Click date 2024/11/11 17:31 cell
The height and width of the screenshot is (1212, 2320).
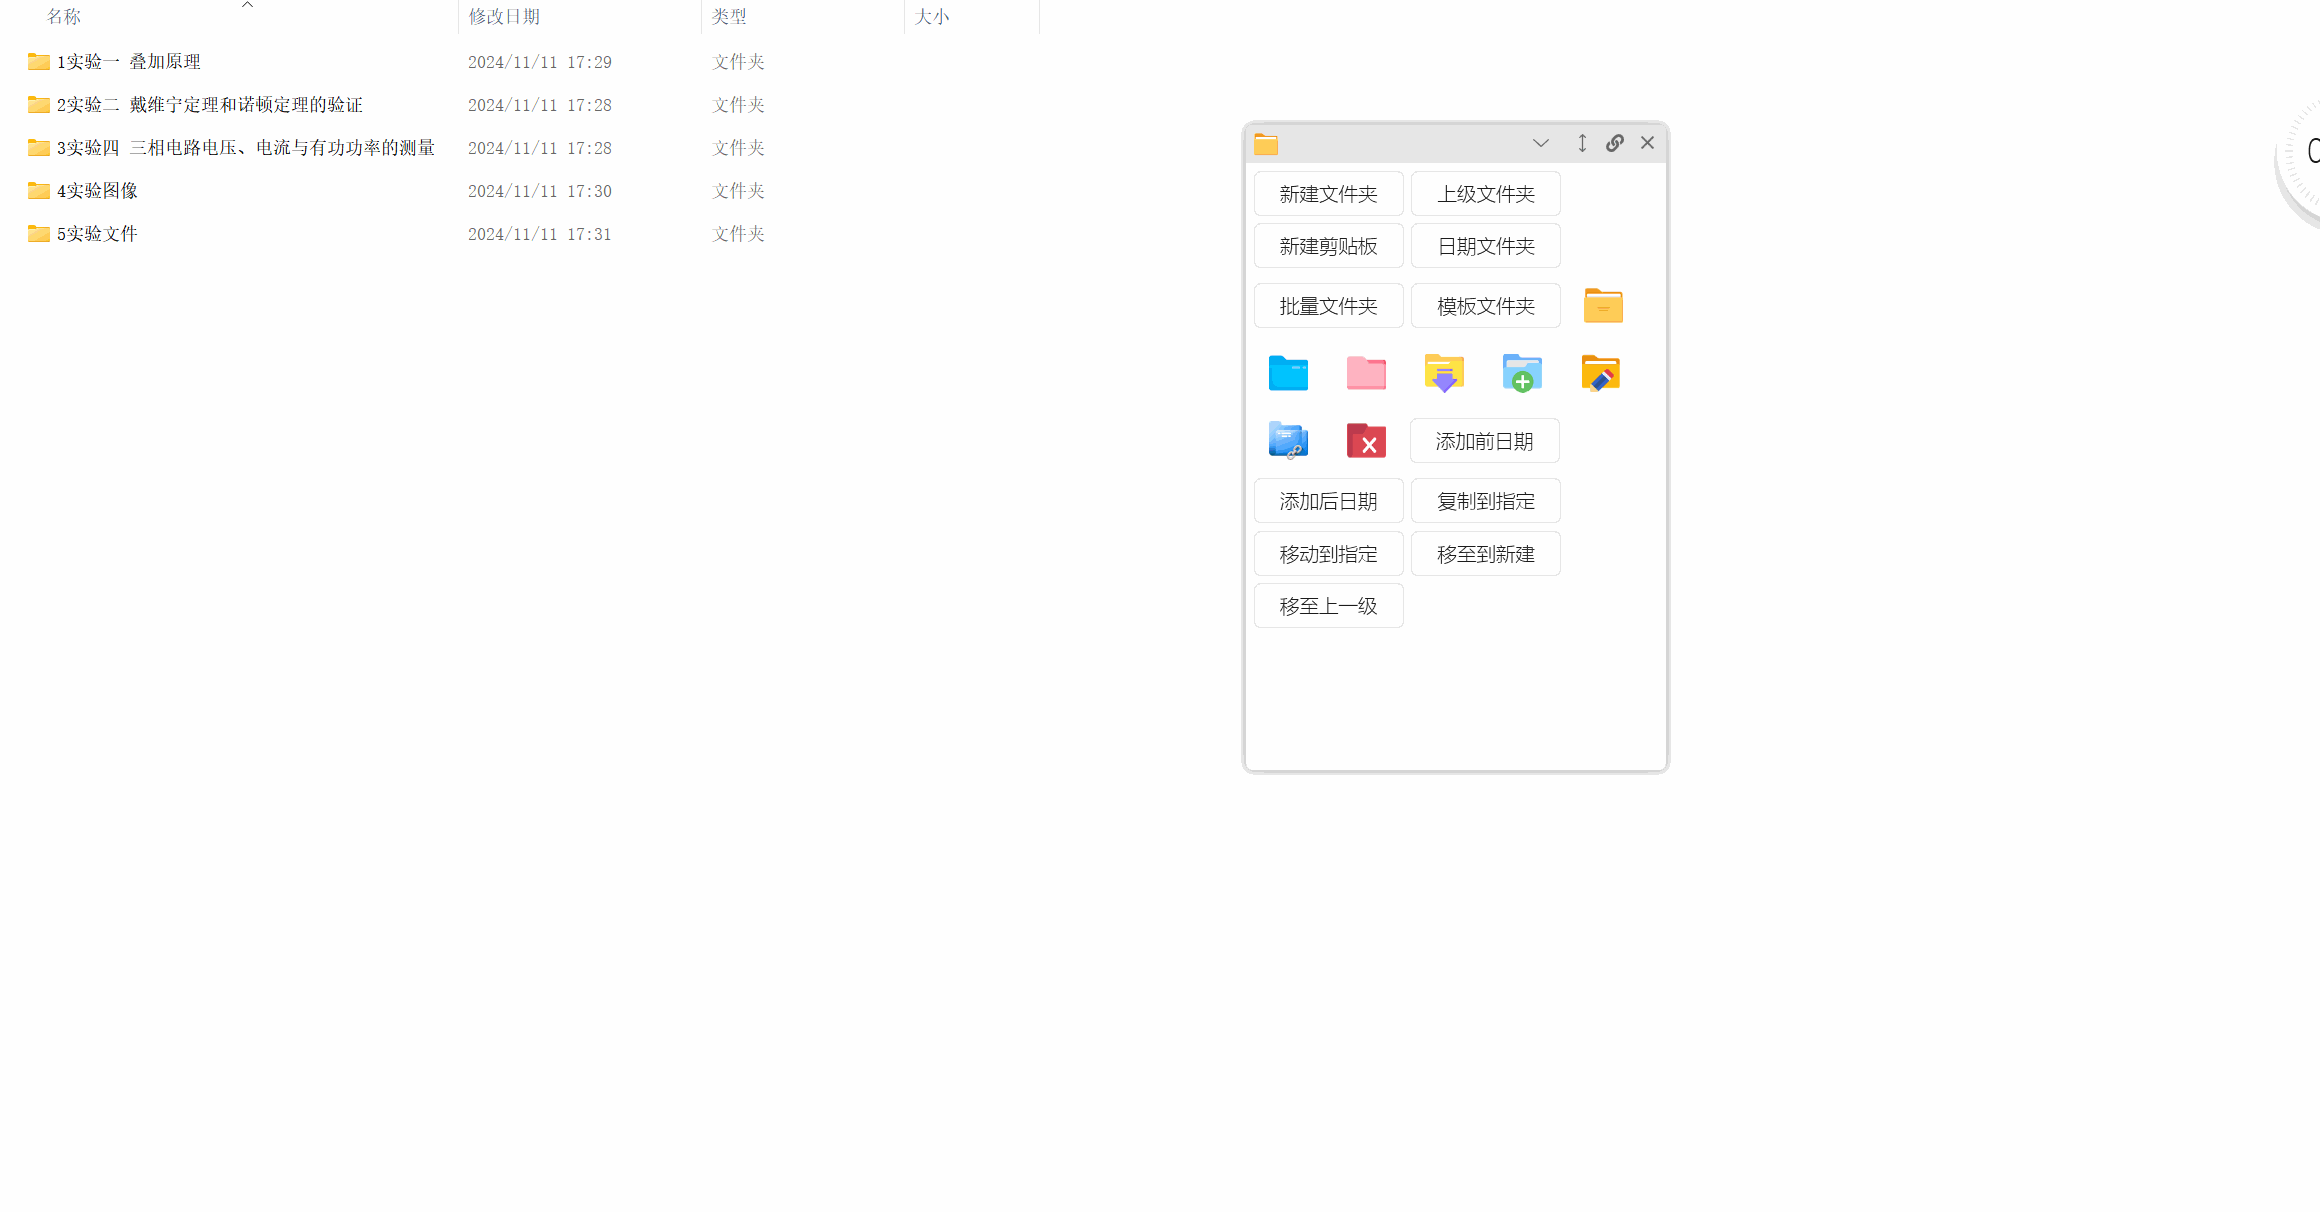coord(540,234)
